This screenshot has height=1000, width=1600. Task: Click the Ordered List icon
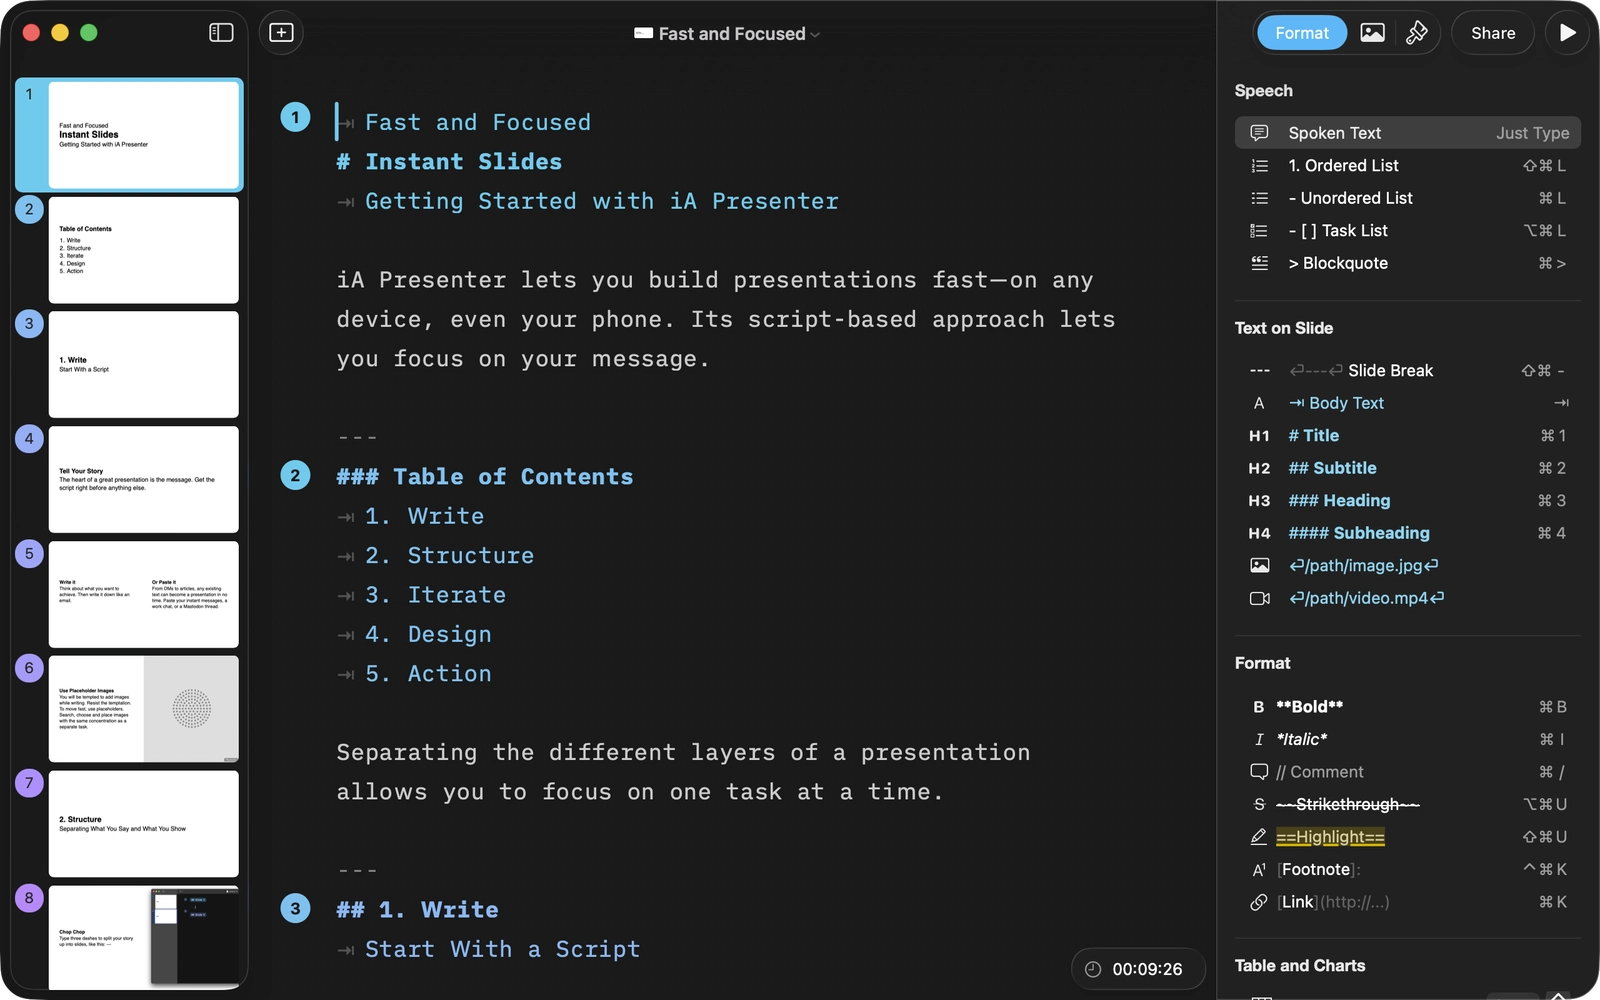tap(1259, 166)
